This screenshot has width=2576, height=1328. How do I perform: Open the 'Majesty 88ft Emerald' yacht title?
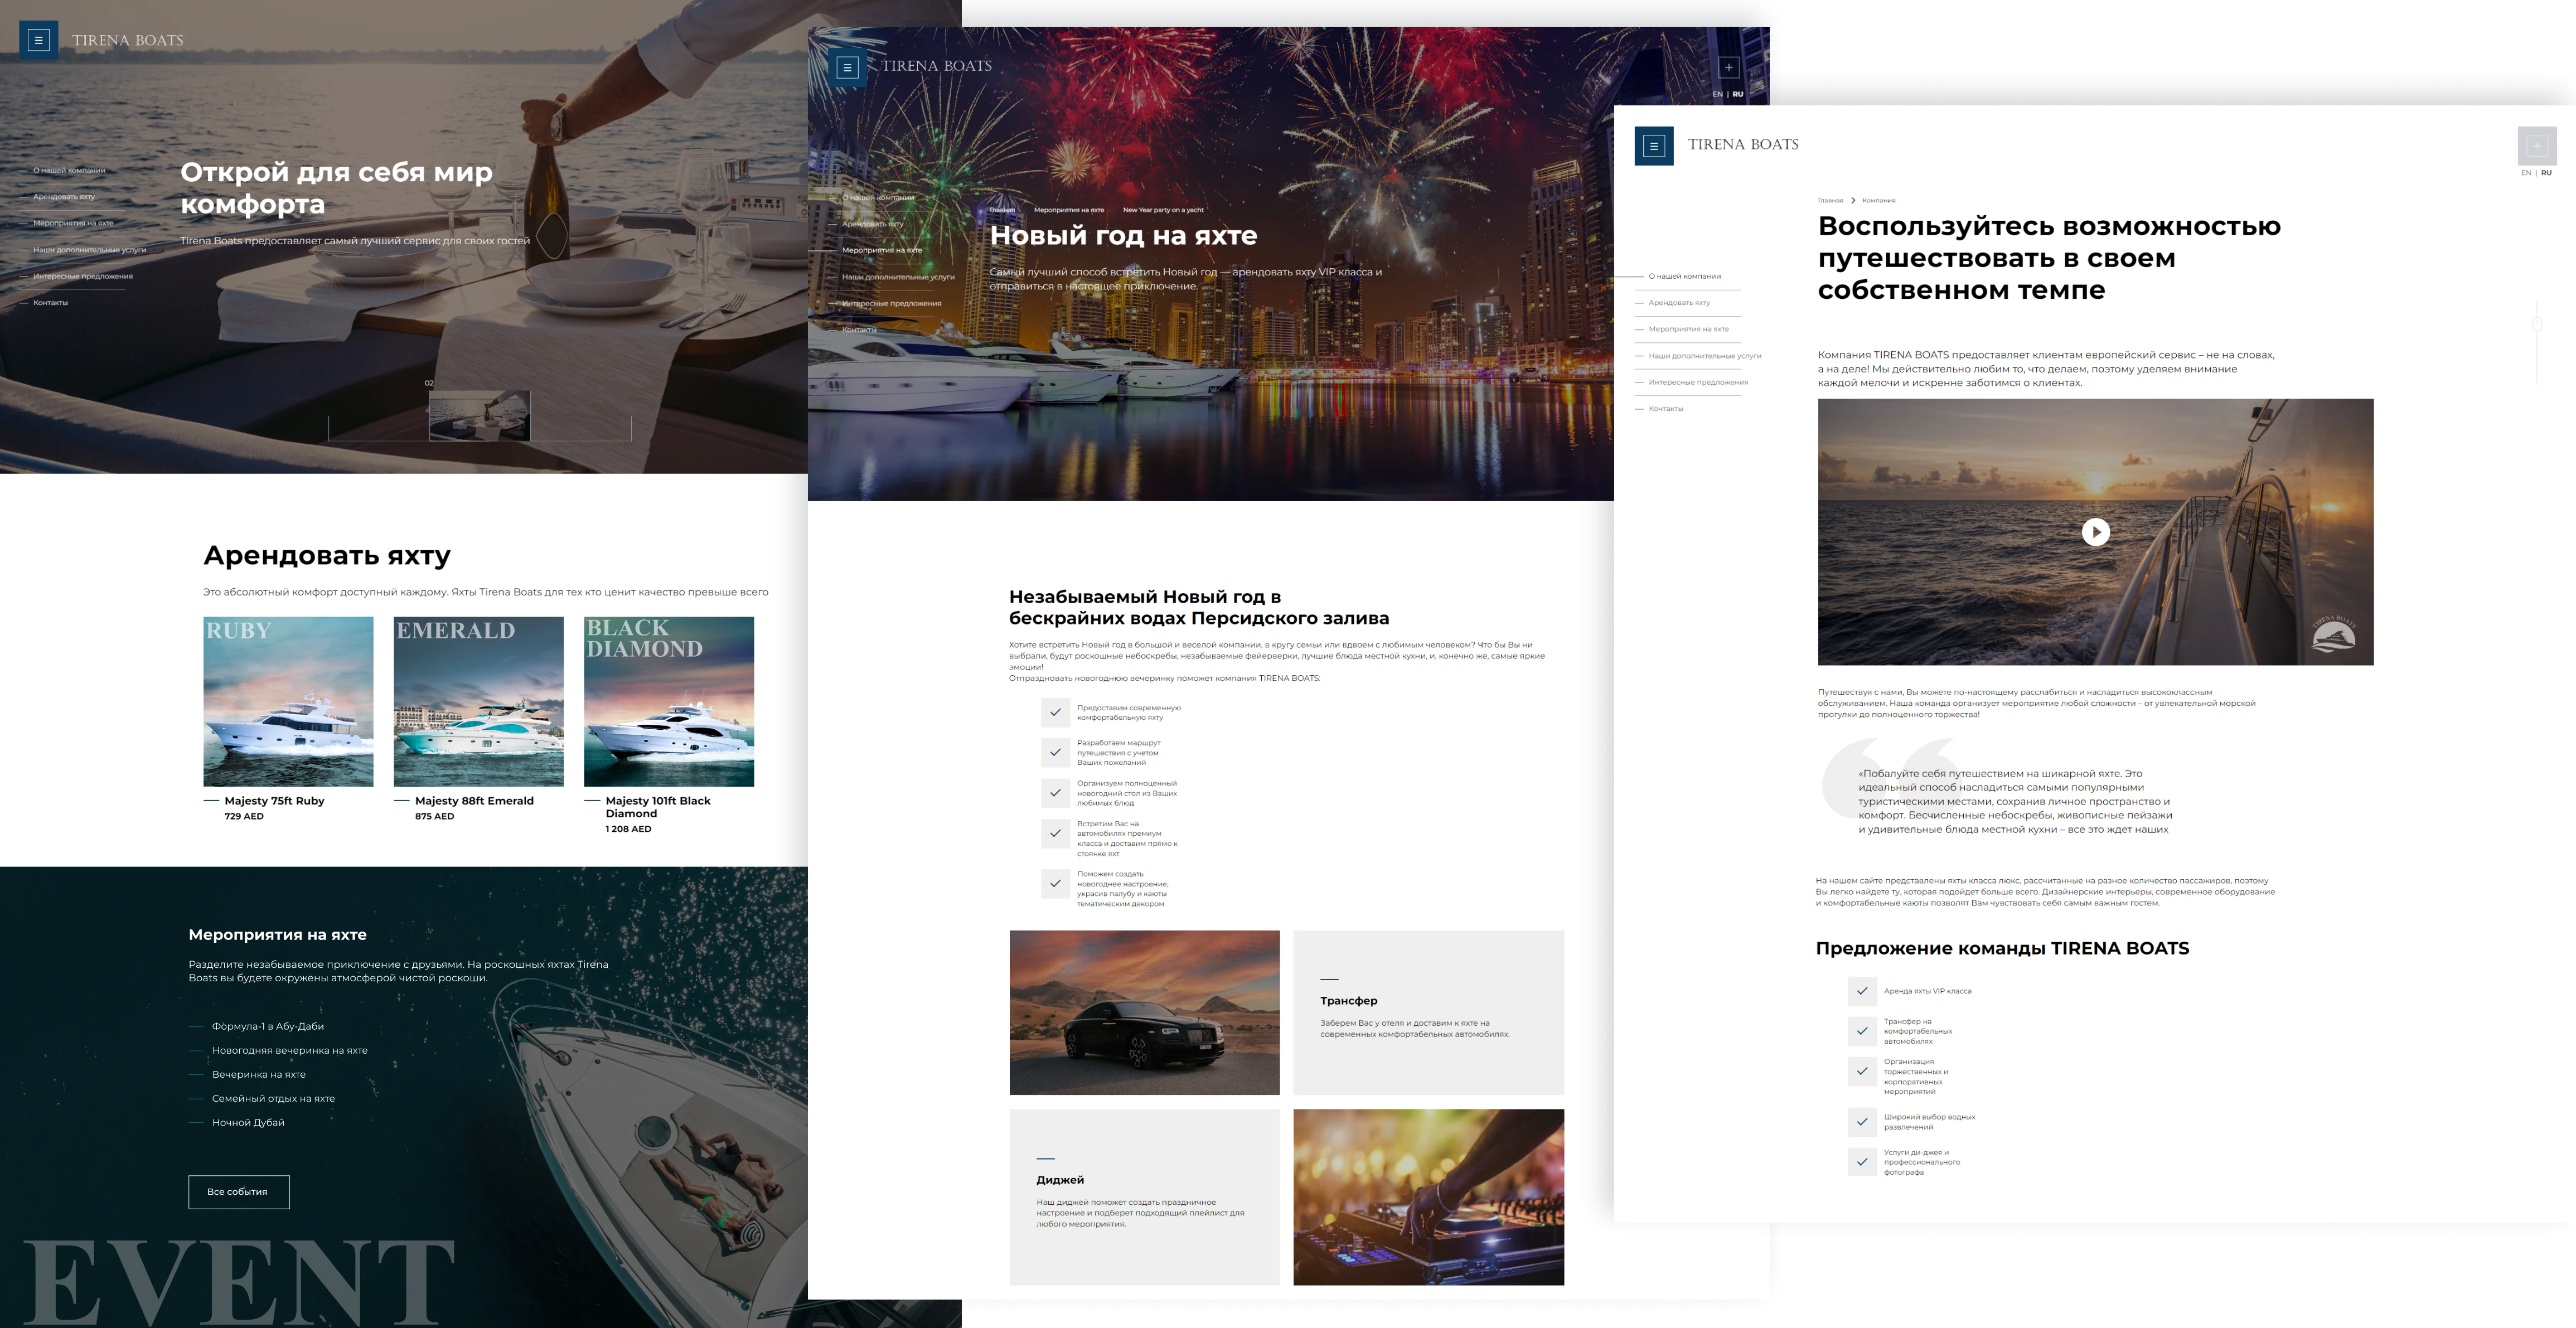click(x=474, y=801)
